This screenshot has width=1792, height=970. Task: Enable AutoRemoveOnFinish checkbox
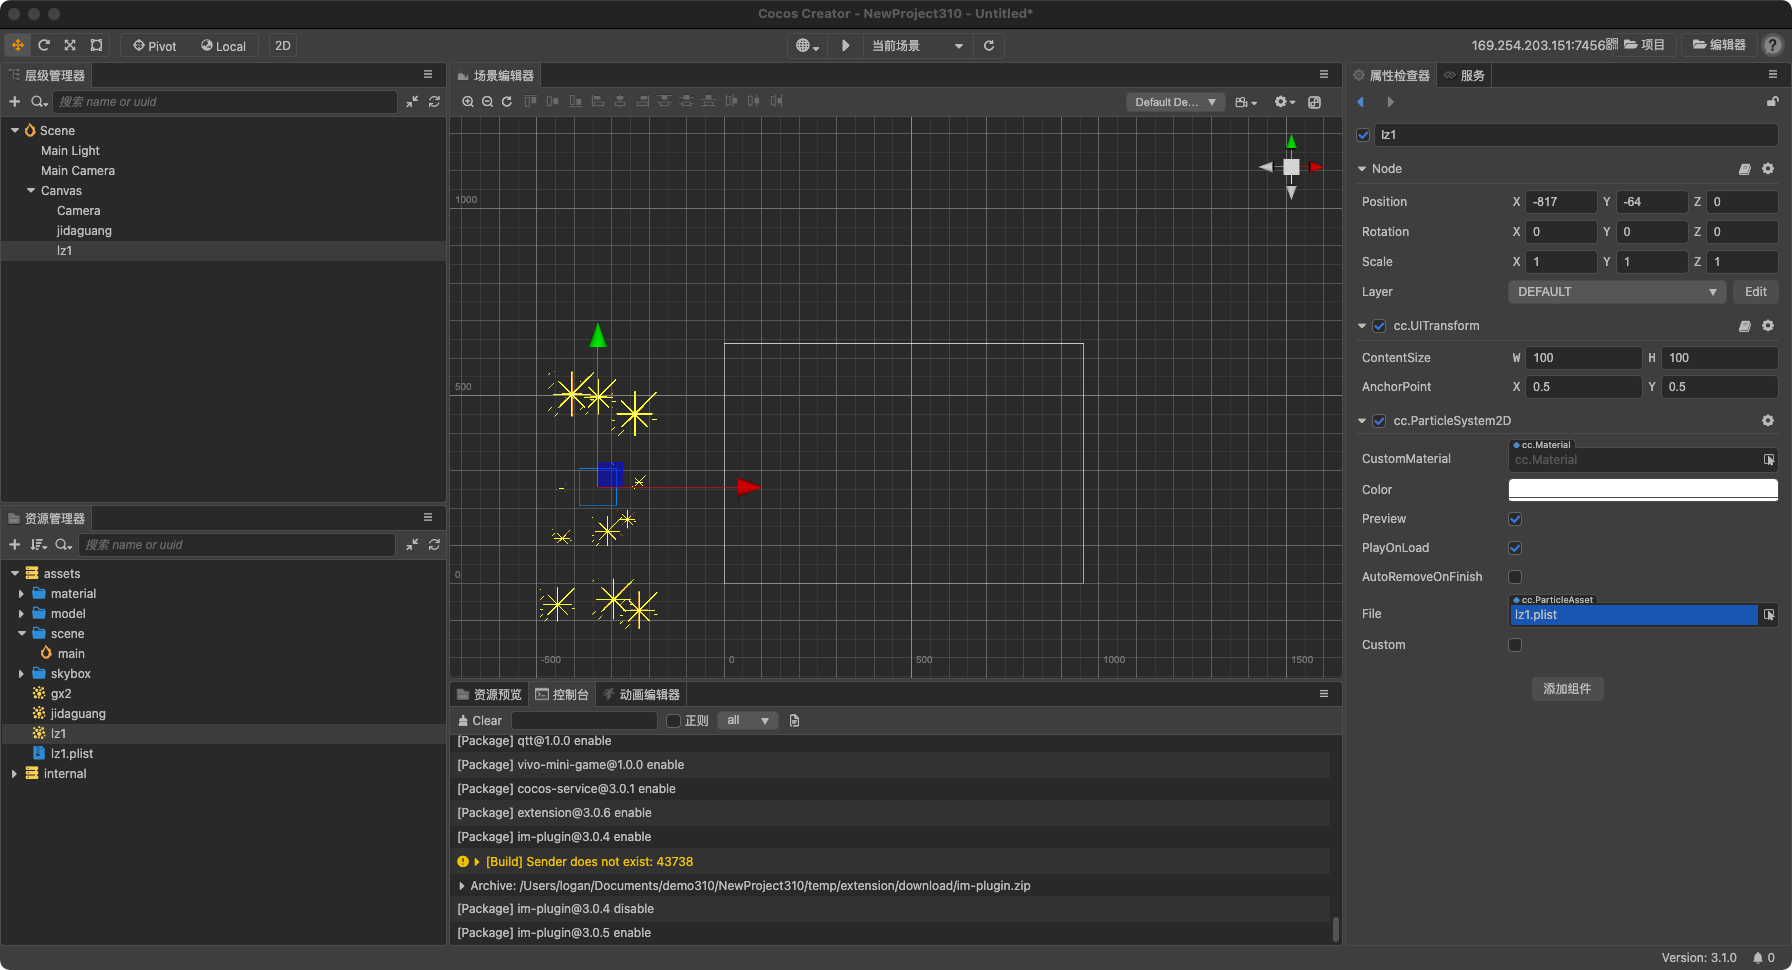[1515, 577]
